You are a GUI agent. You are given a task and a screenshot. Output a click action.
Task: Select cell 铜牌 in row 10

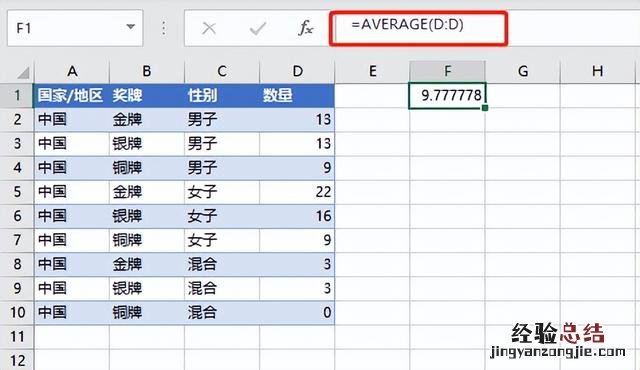click(x=147, y=312)
